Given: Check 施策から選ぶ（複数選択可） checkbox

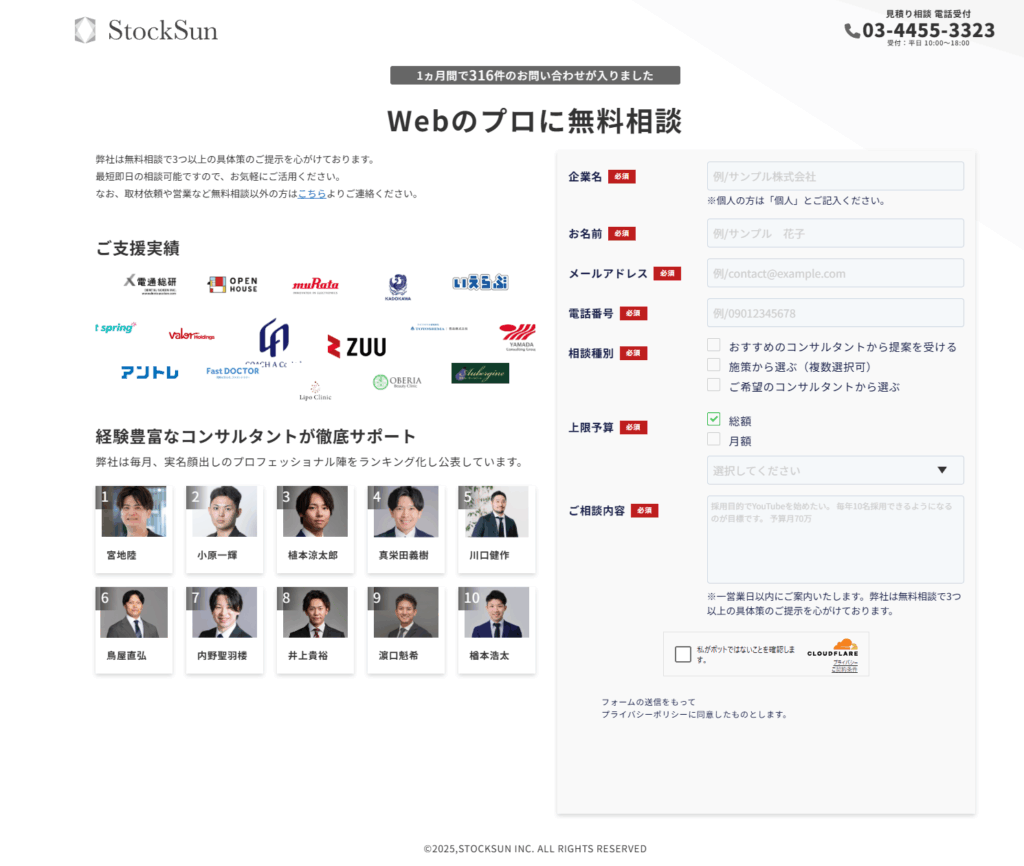Looking at the screenshot, I should pyautogui.click(x=714, y=366).
